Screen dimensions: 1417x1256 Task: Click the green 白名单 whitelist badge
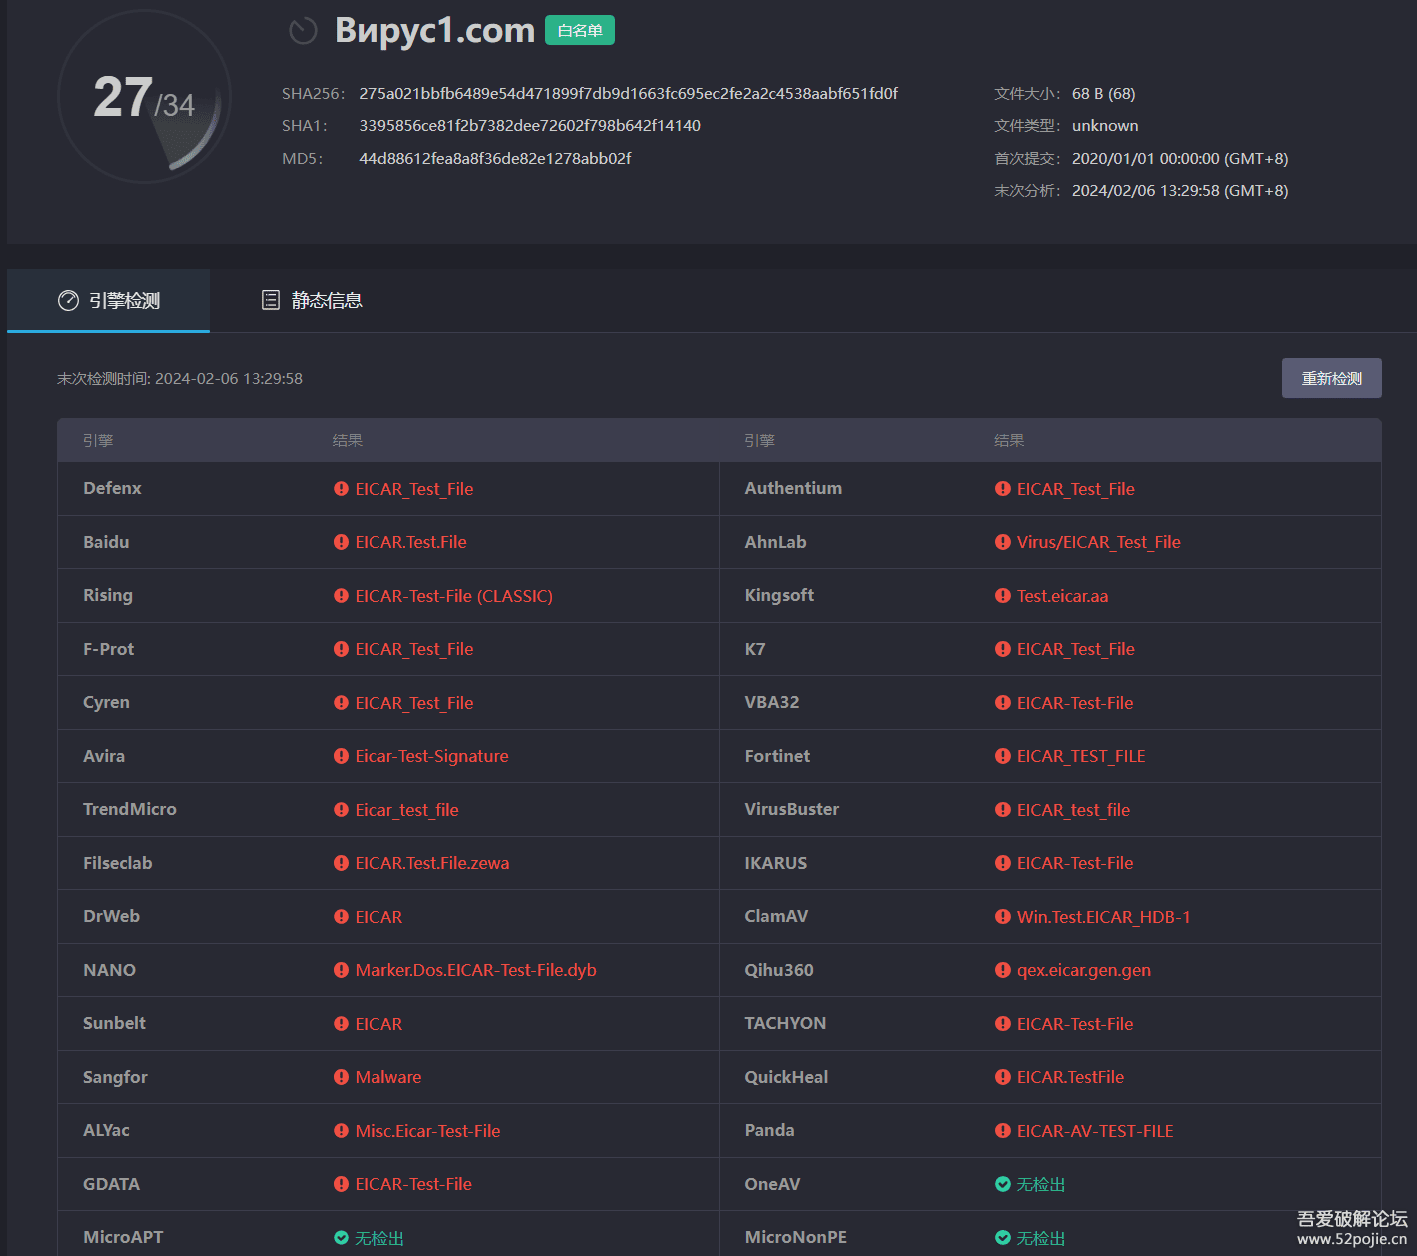(x=580, y=31)
